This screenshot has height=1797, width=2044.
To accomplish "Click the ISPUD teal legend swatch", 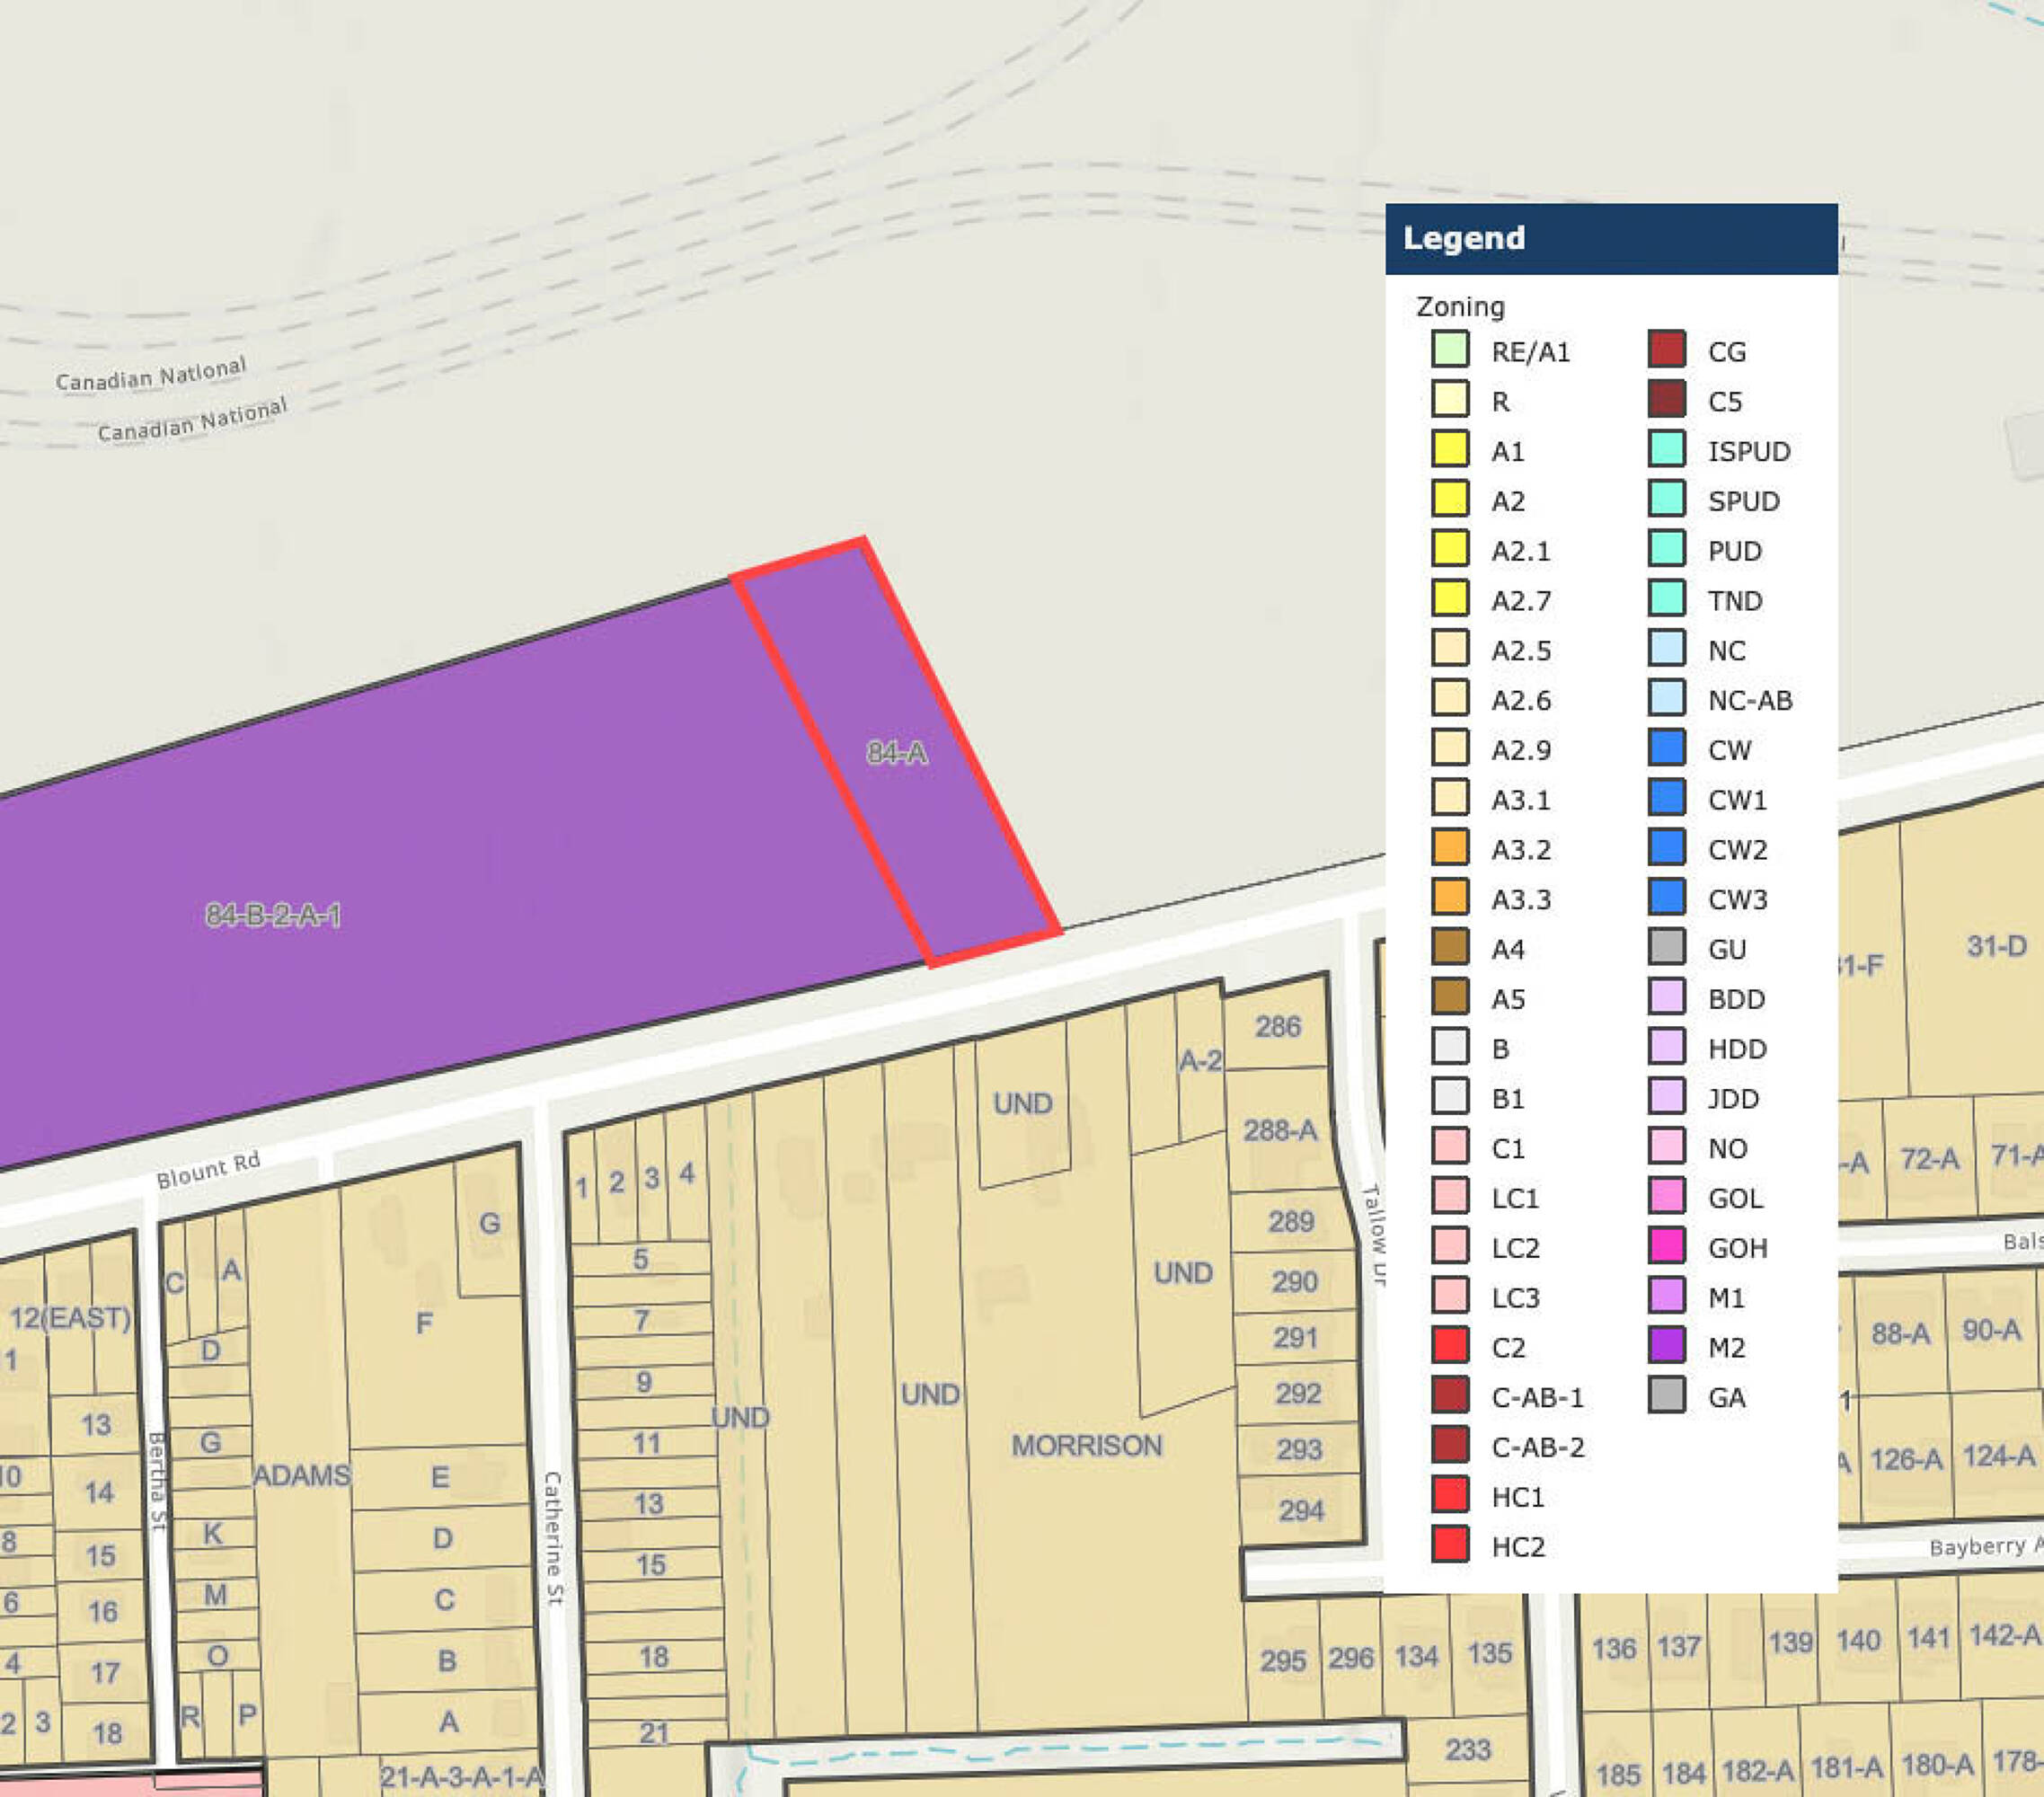I will [x=1666, y=449].
